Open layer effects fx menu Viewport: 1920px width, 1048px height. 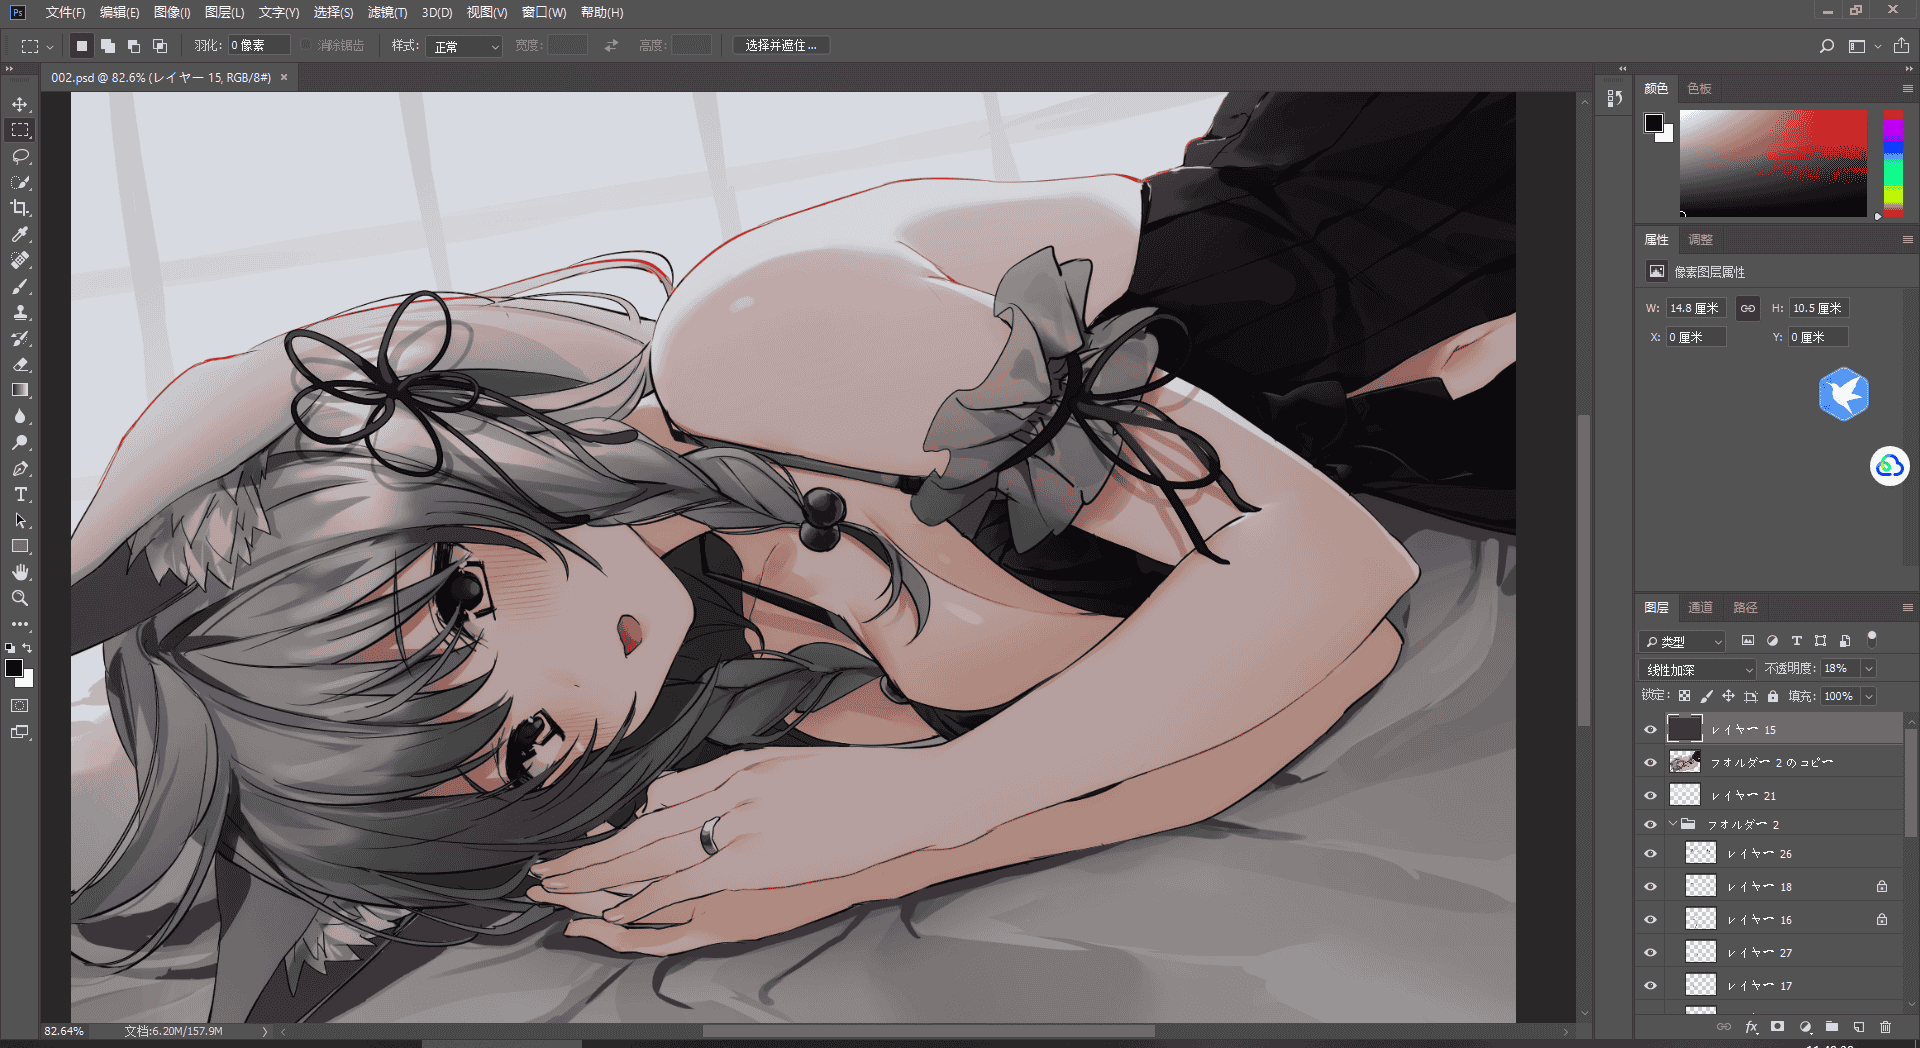(x=1751, y=1027)
